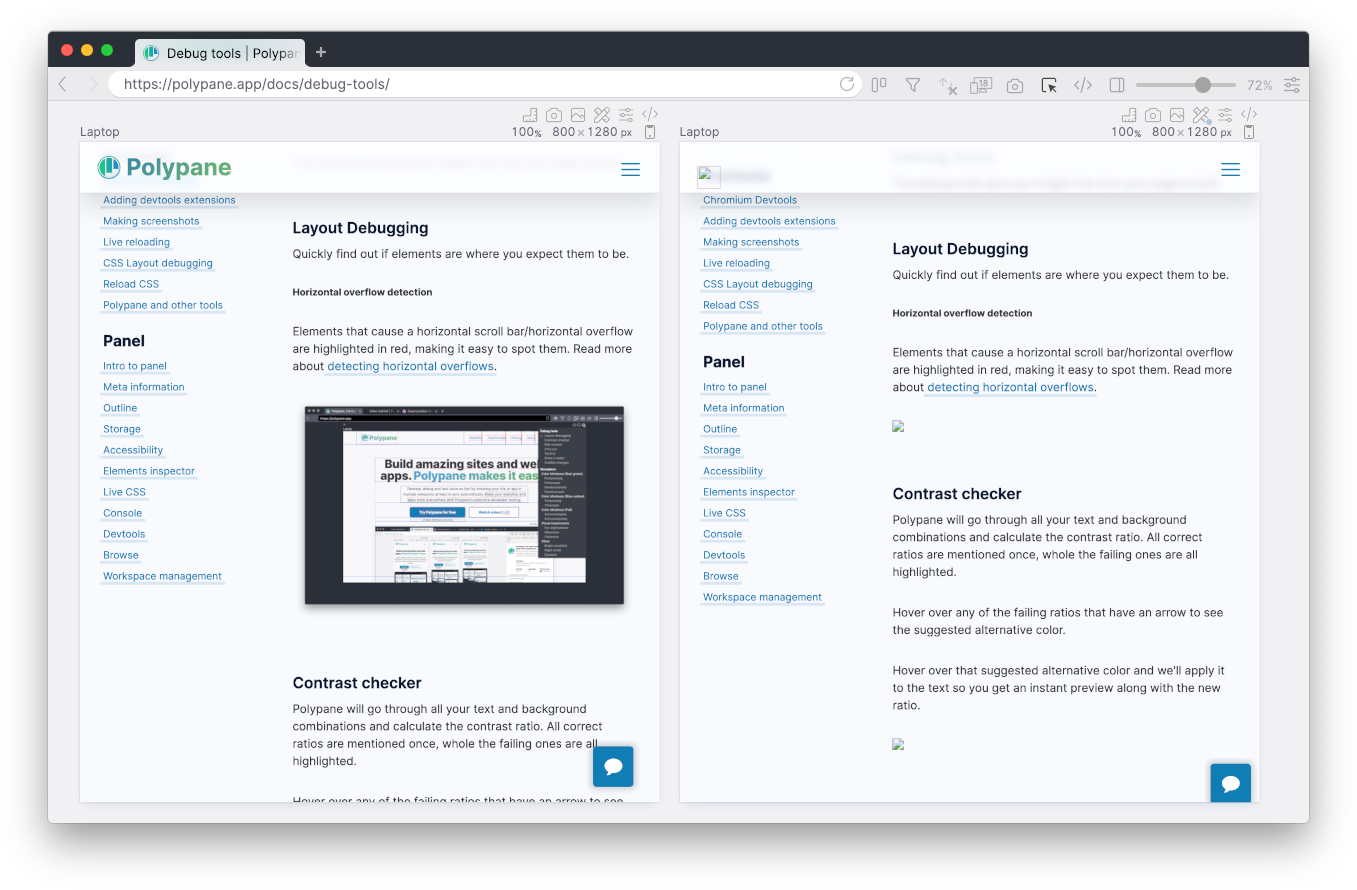Take a screenshot with the main toolbar camera icon
The image size is (1357, 890).
click(1015, 86)
